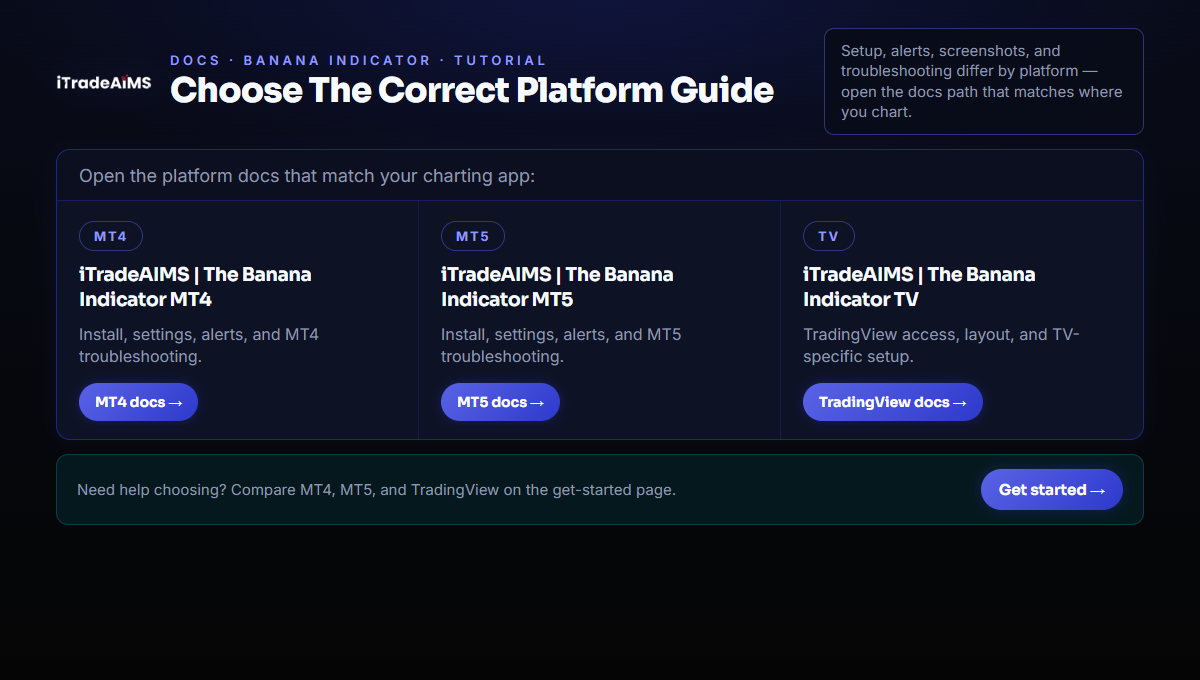Select the MT5 badge pill
The image size is (1200, 680).
(x=473, y=236)
